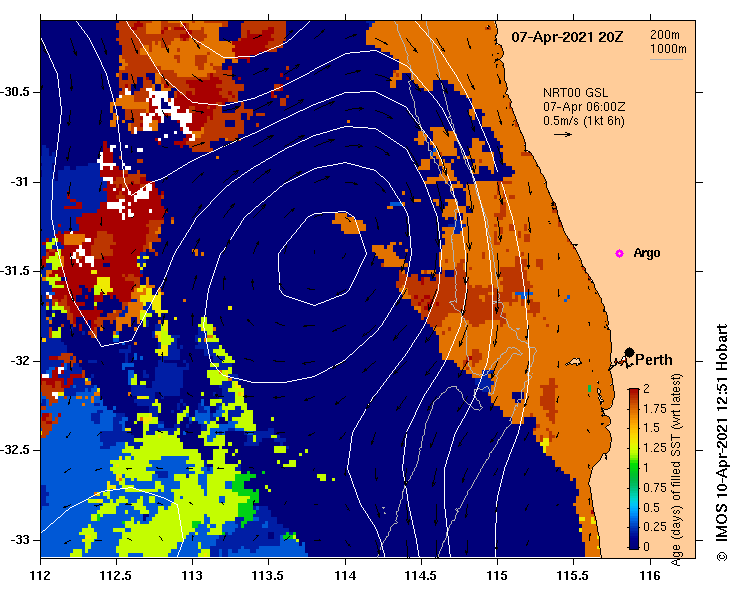Click the 113 longitude axis label
The image size is (739, 592).
click(192, 576)
